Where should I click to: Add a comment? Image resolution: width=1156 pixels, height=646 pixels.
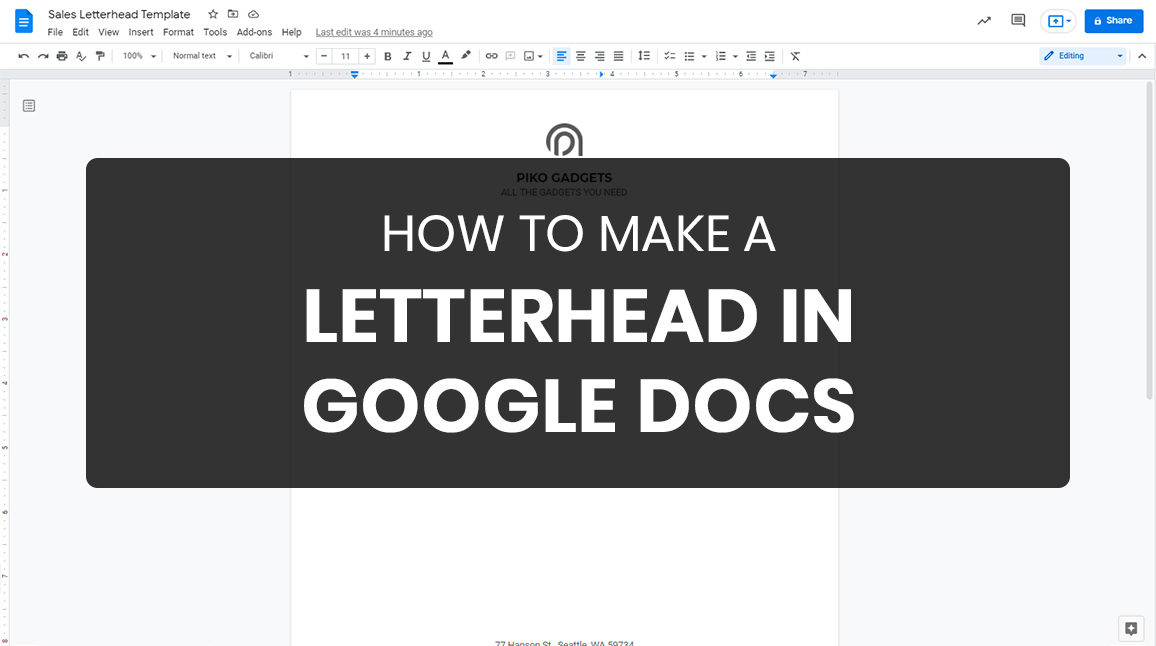point(511,56)
